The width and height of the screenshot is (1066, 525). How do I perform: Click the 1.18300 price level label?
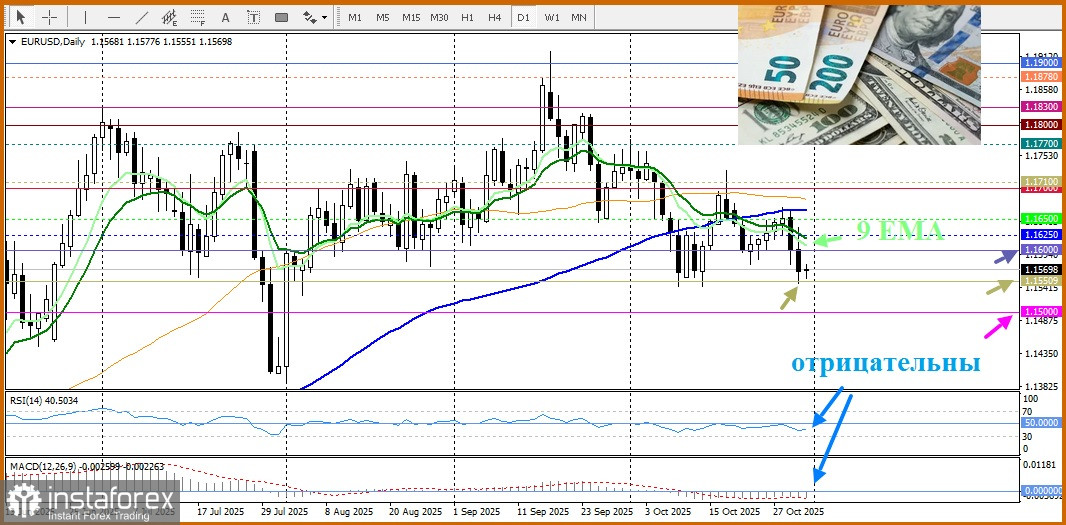pyautogui.click(x=1040, y=107)
